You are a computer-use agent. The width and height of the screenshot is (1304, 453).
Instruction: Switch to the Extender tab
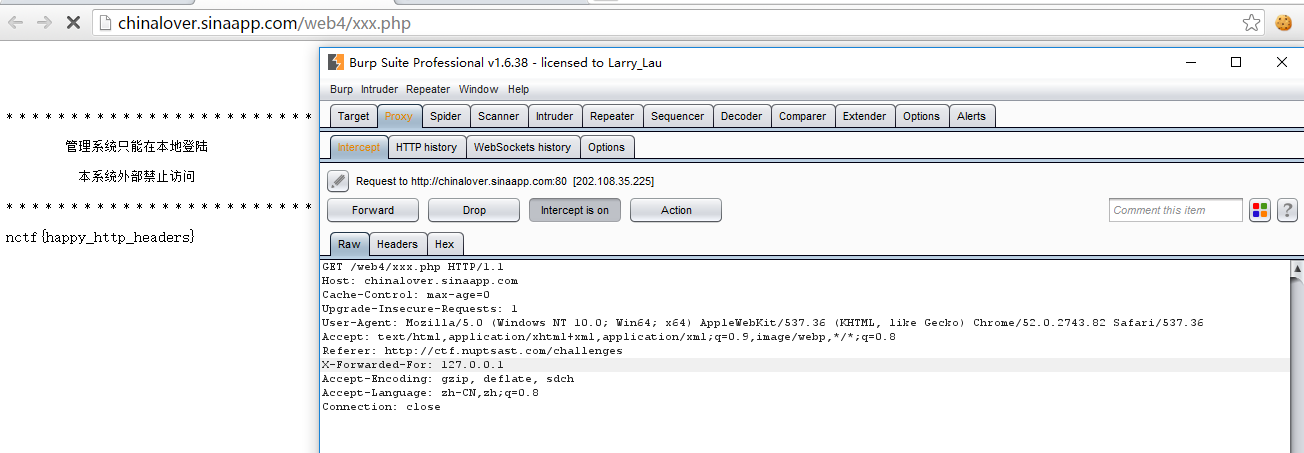tap(864, 116)
